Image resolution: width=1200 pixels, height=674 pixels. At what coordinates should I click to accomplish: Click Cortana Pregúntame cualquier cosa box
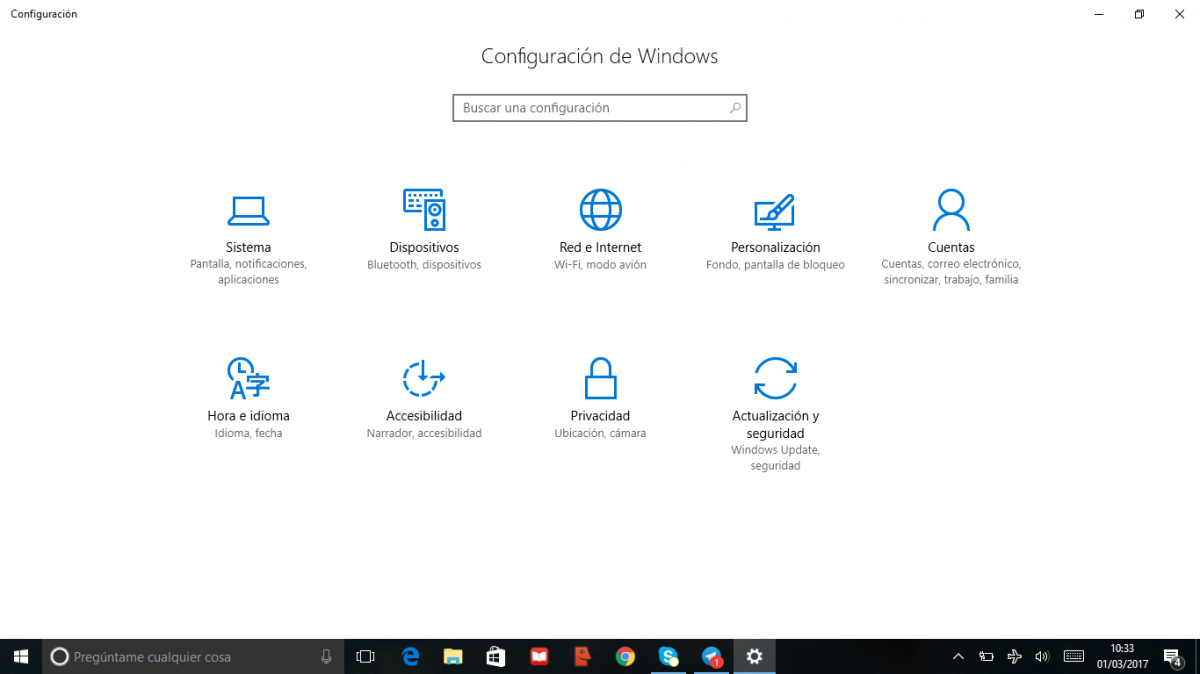(x=193, y=657)
